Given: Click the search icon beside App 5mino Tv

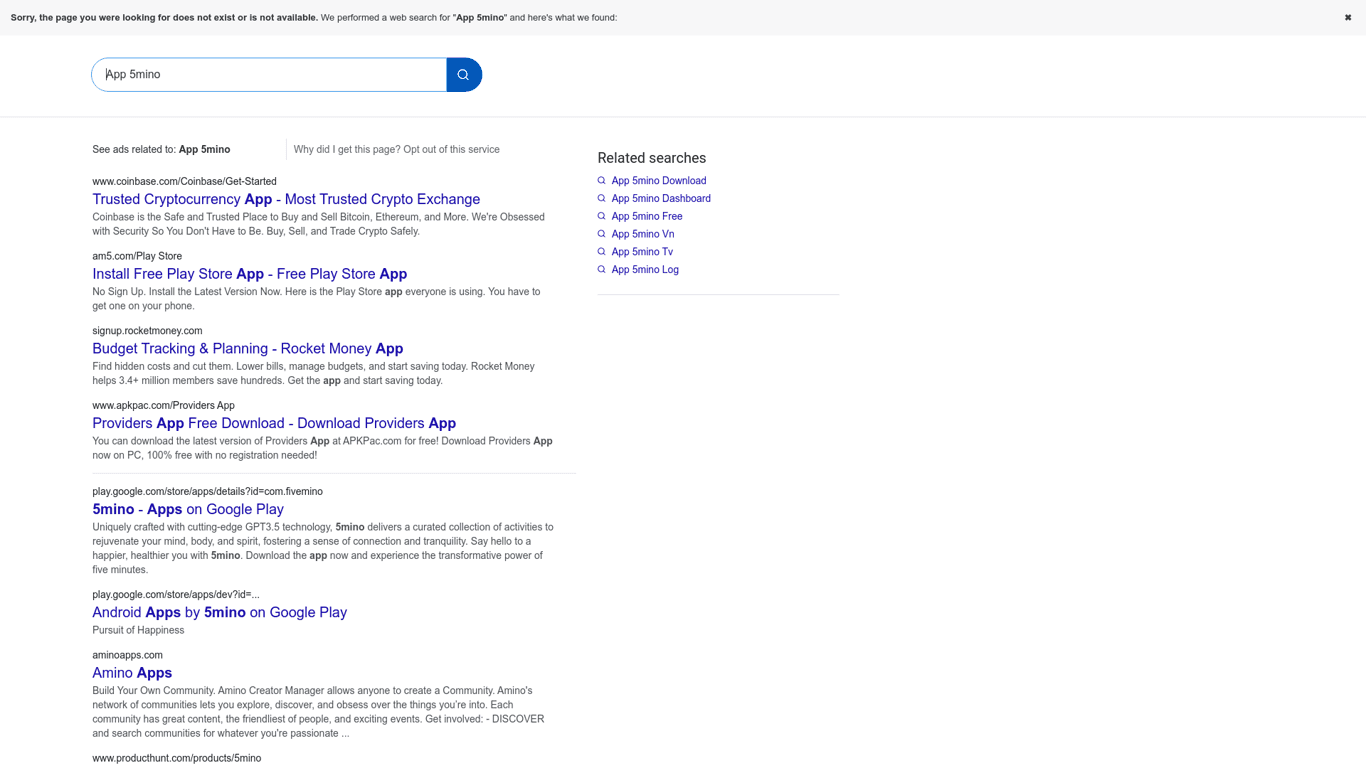Looking at the screenshot, I should 601,252.
